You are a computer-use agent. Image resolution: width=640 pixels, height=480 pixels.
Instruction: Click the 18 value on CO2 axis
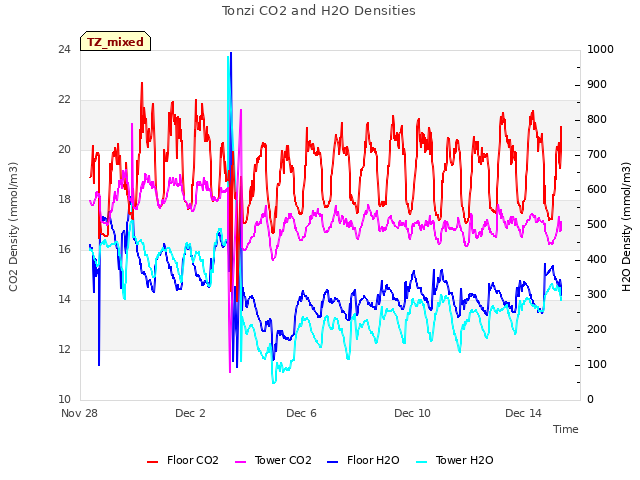[x=64, y=200]
